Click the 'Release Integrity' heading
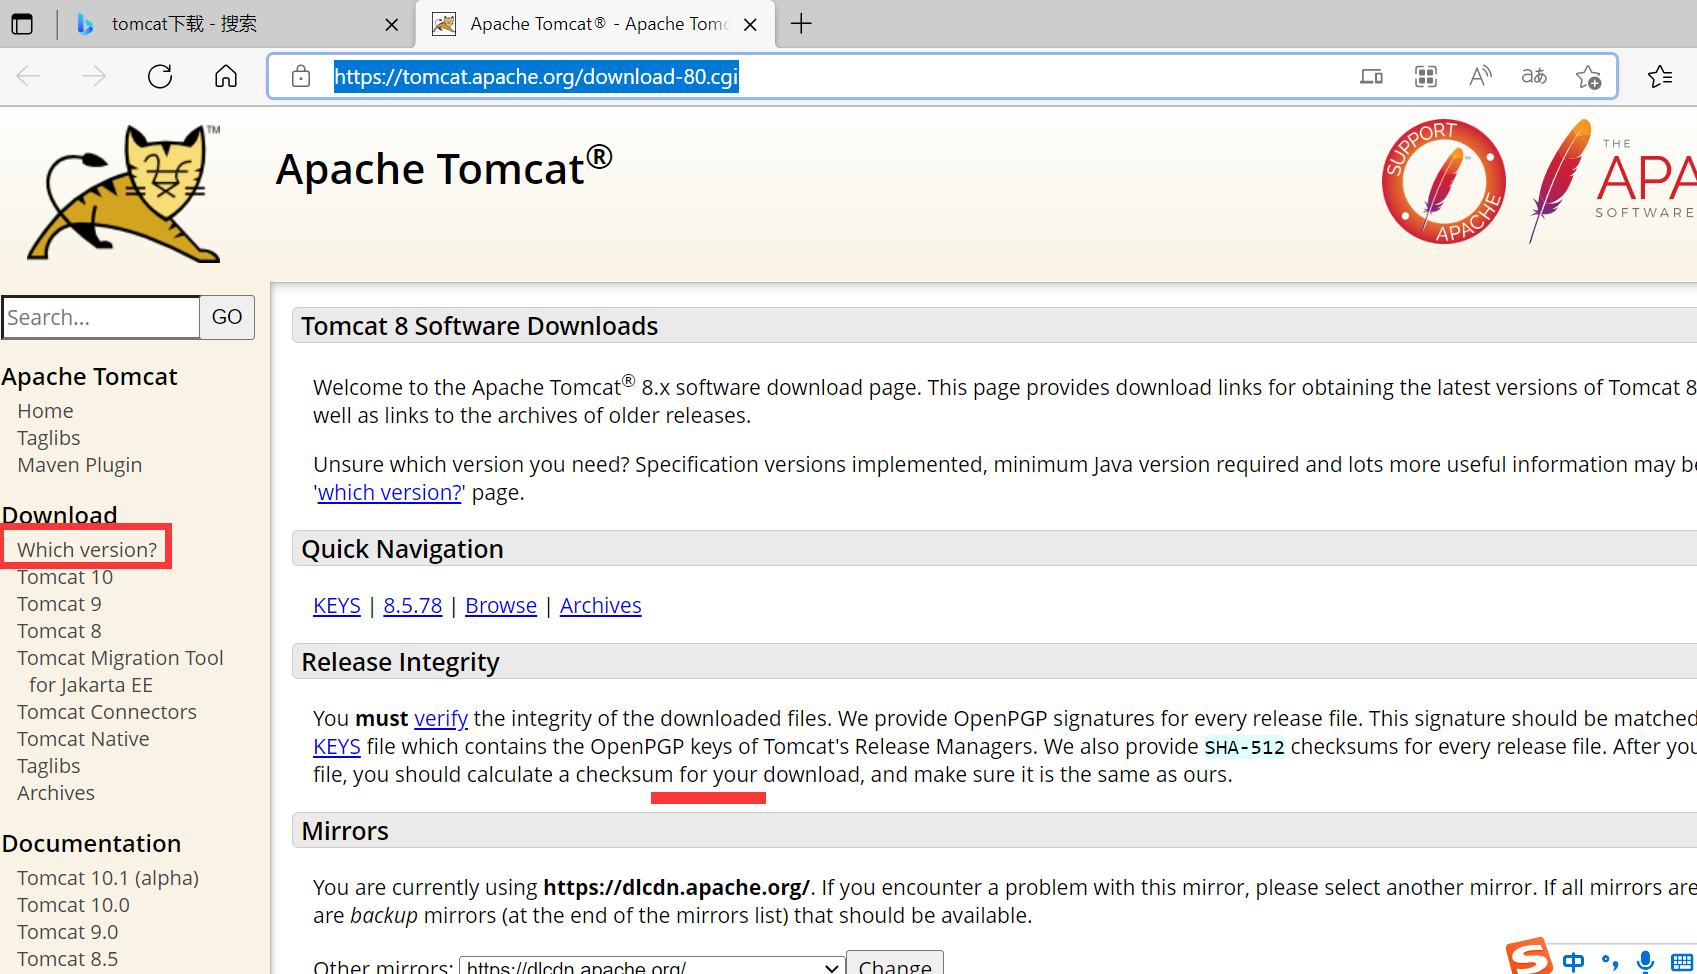 click(400, 663)
